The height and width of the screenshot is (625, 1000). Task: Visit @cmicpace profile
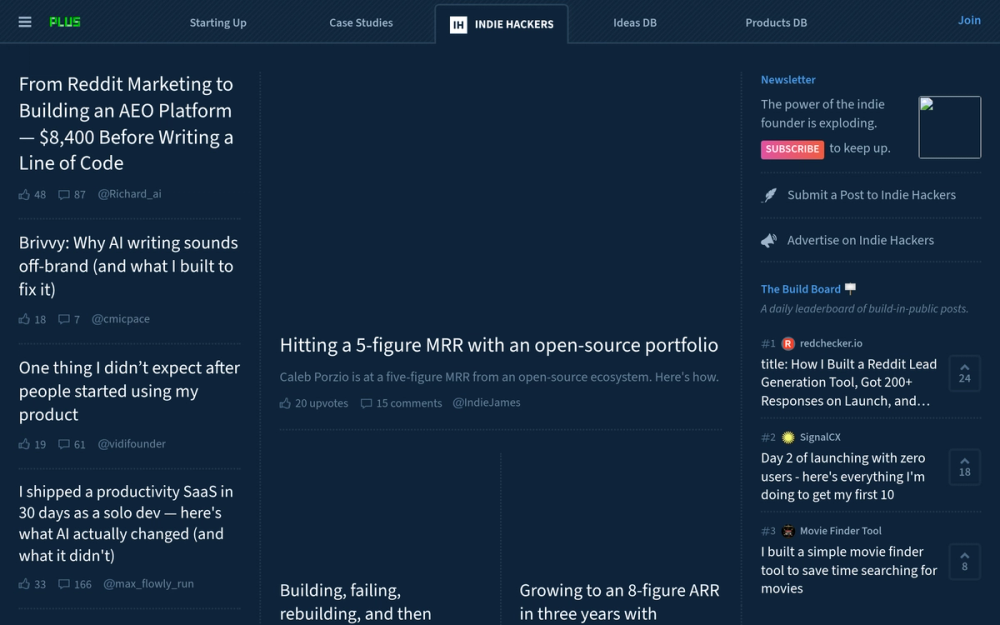[121, 319]
